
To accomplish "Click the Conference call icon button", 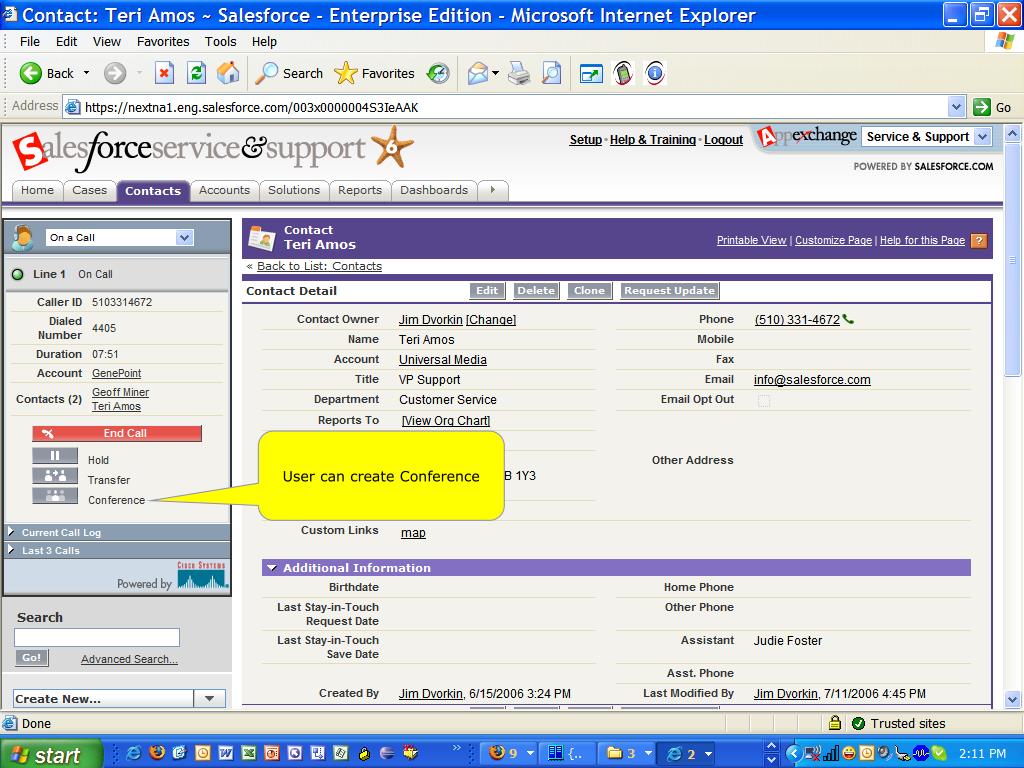I will (x=55, y=496).
